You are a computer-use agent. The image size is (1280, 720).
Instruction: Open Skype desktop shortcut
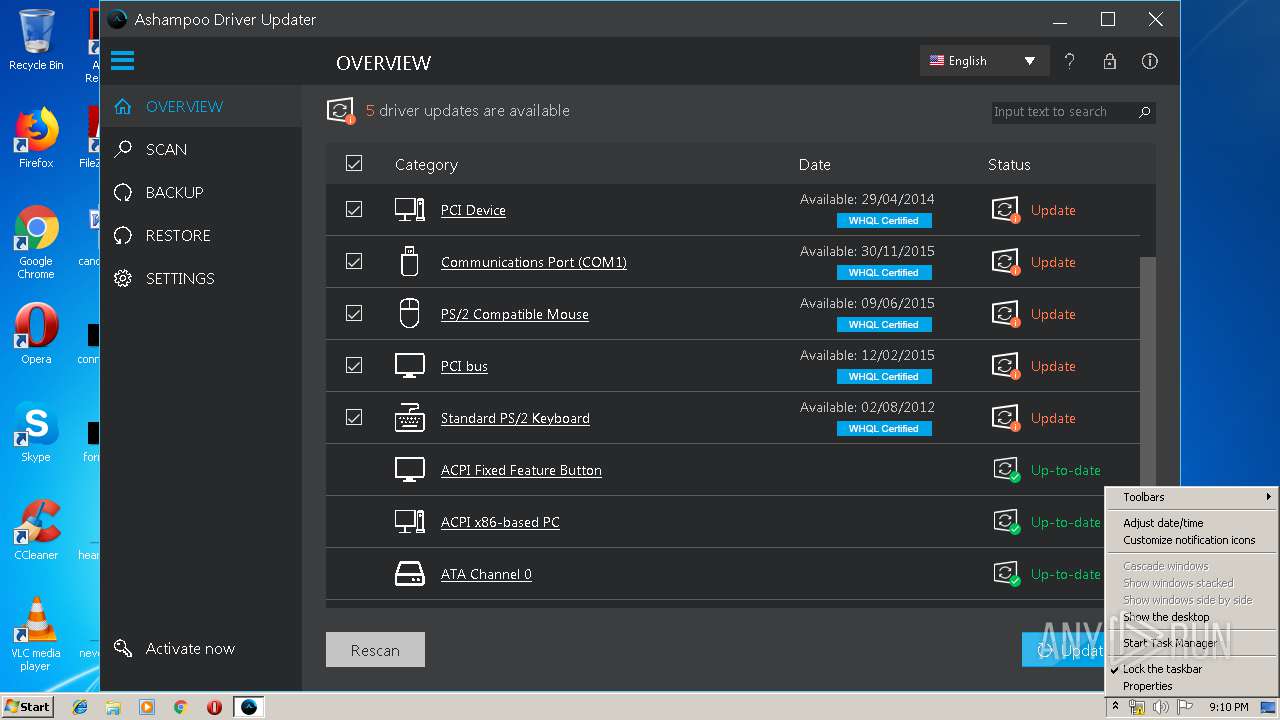(36, 432)
